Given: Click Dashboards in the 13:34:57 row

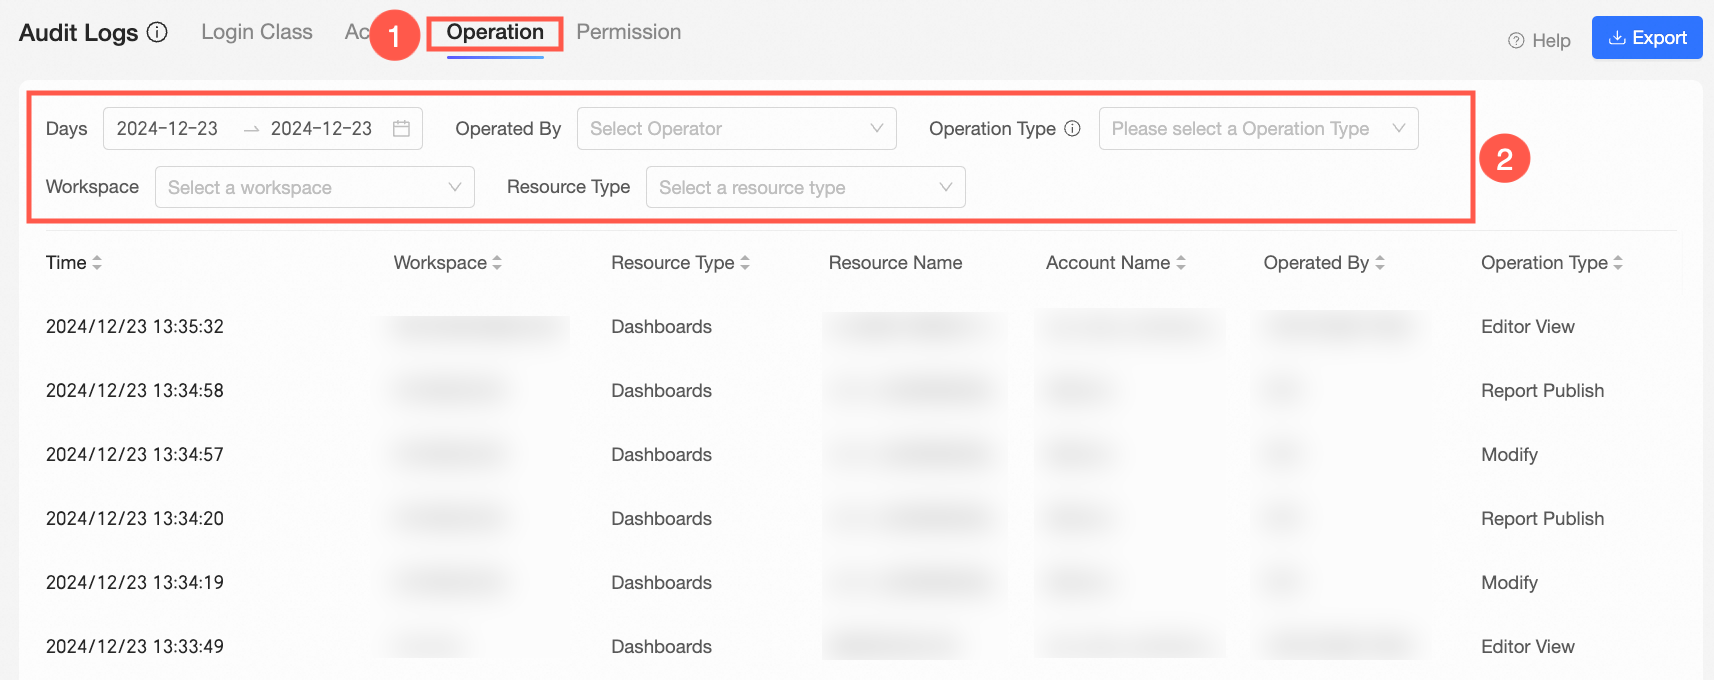Looking at the screenshot, I should tap(662, 455).
